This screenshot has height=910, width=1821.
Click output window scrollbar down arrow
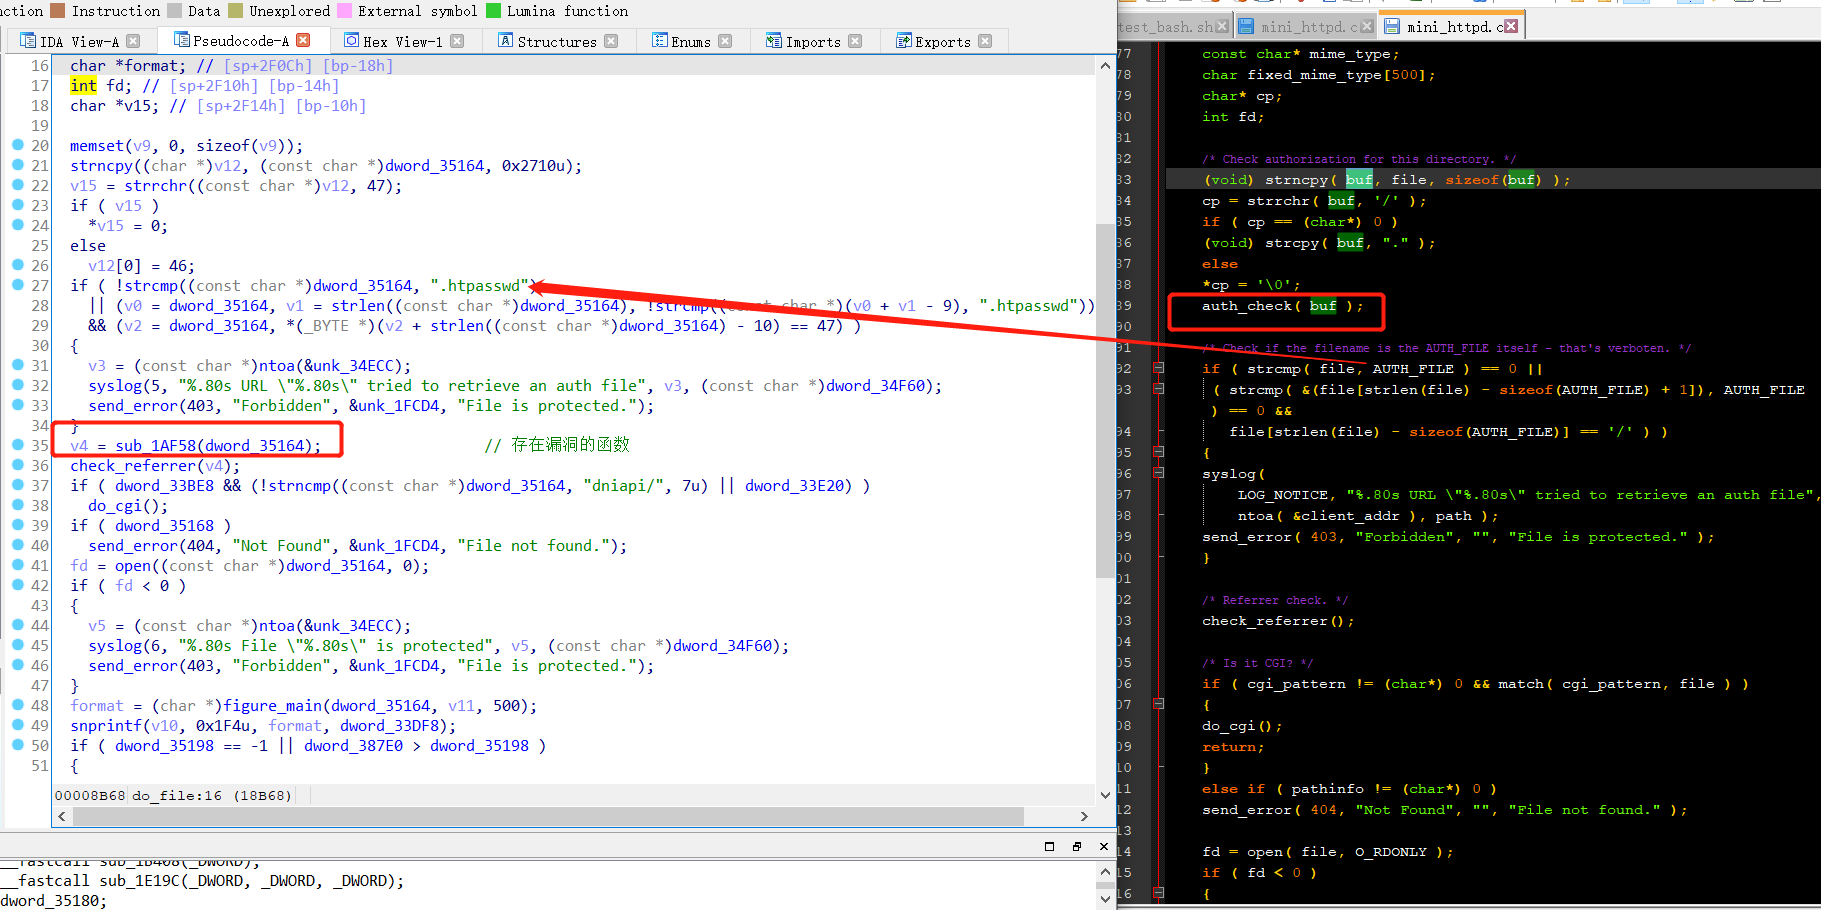pyautogui.click(x=1105, y=898)
